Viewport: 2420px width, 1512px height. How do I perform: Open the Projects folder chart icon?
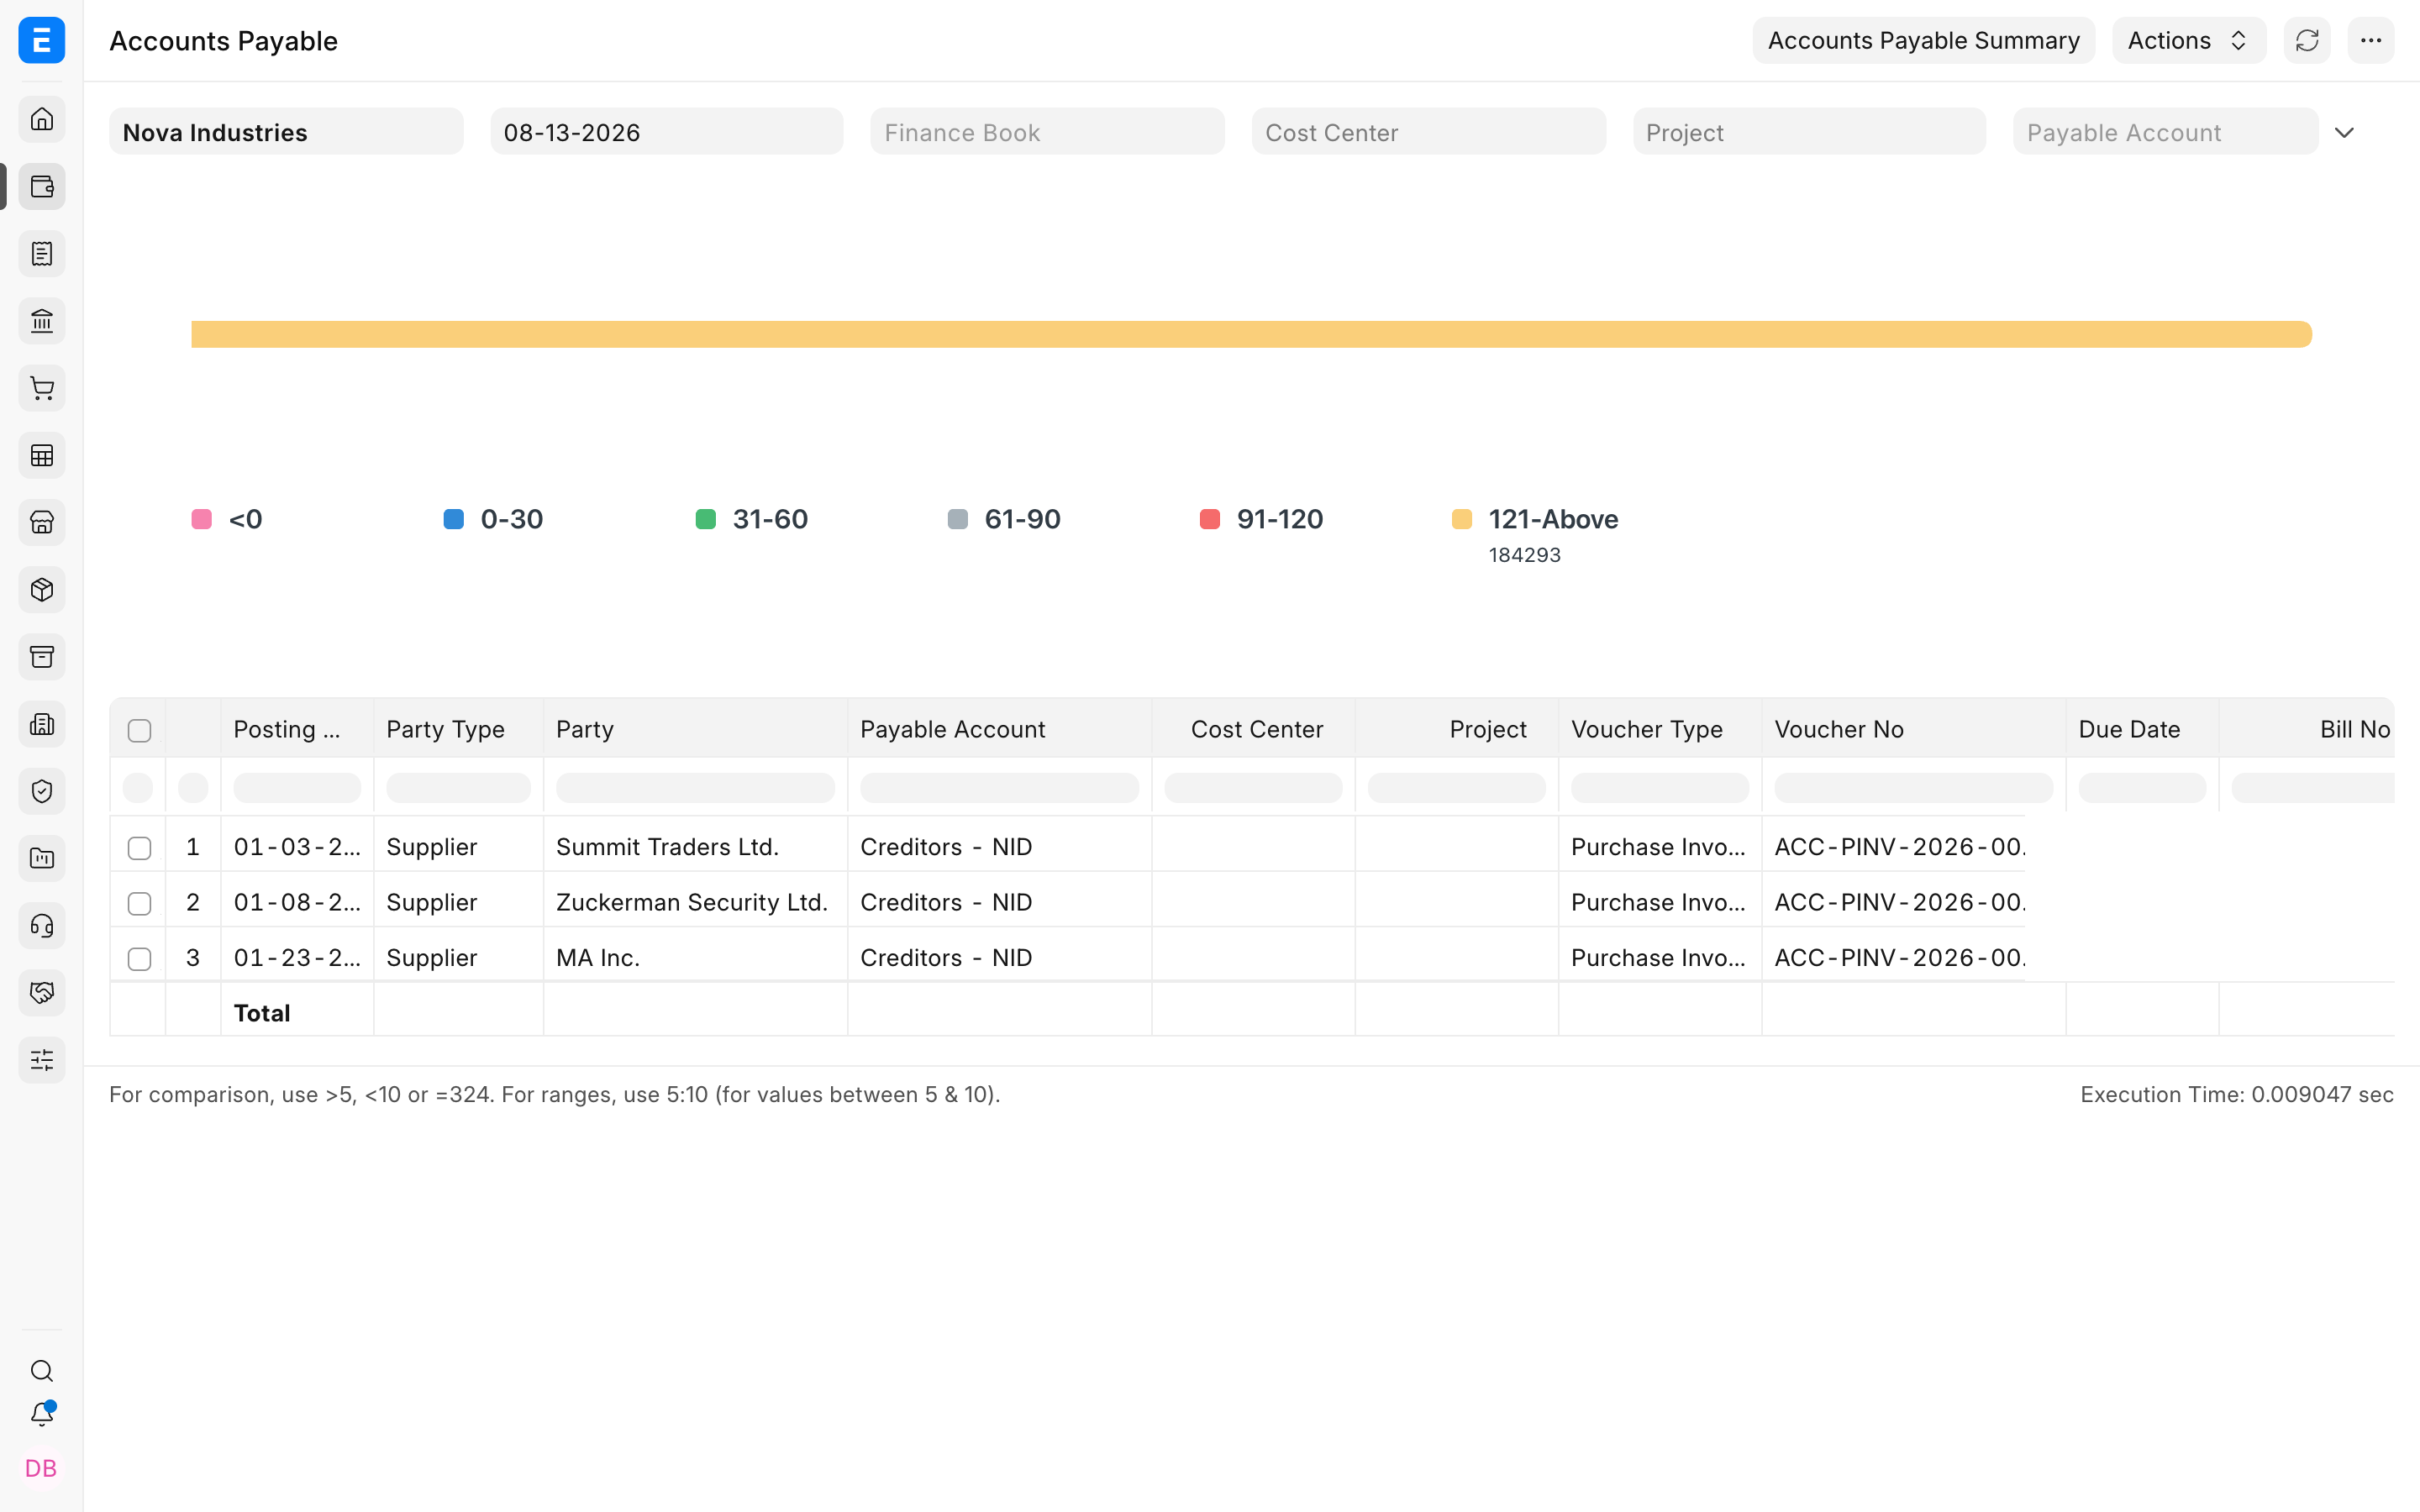[41, 858]
